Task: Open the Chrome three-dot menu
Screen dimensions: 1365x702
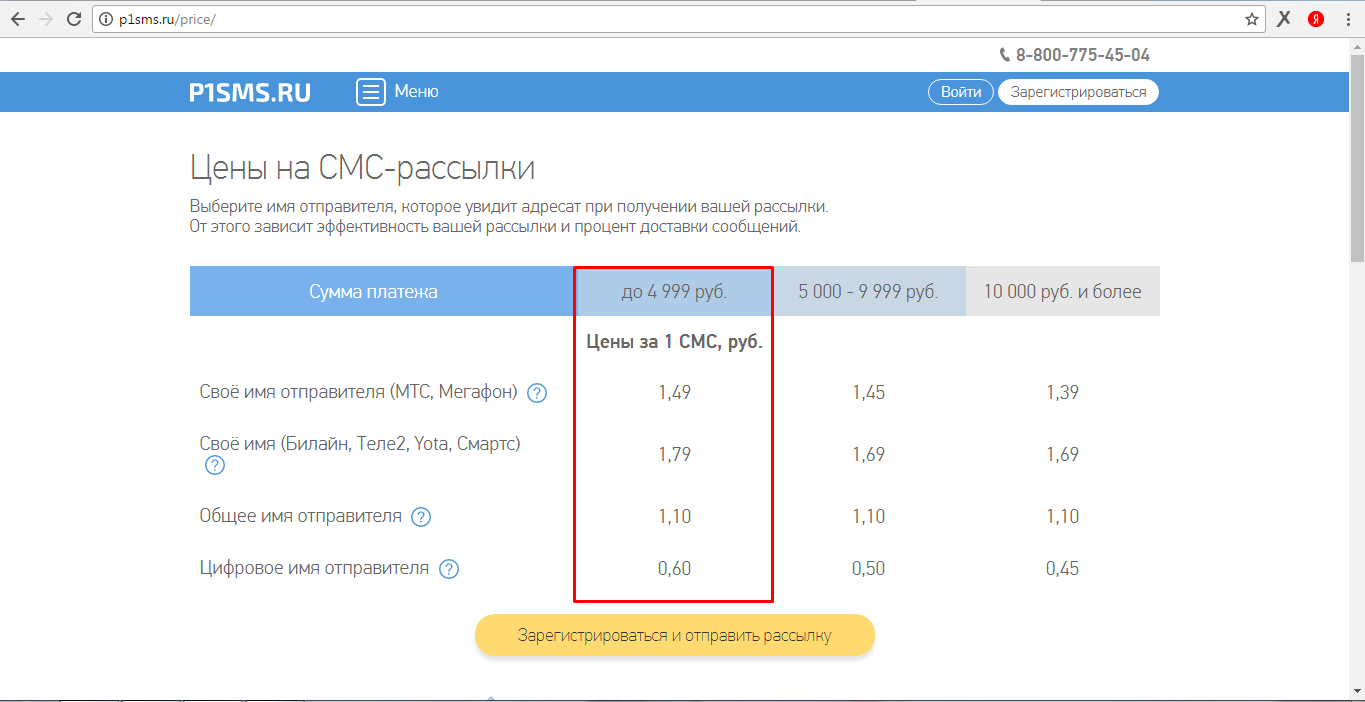Action: pos(1346,19)
